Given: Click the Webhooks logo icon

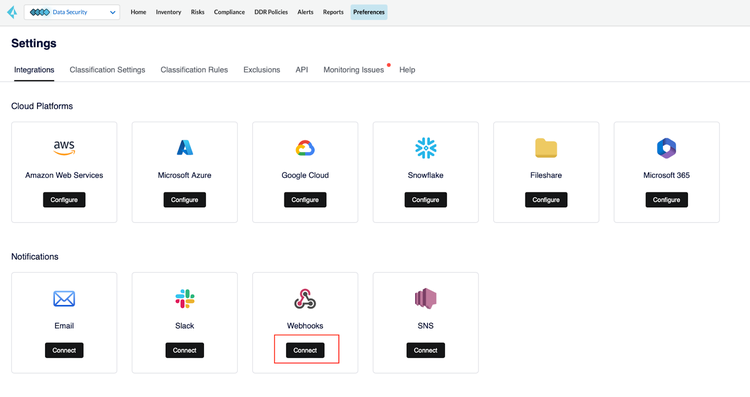Looking at the screenshot, I should (305, 298).
